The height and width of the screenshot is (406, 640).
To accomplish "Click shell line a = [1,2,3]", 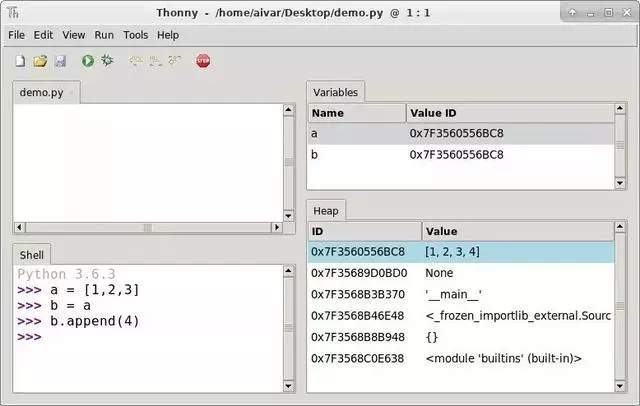I will [95, 290].
